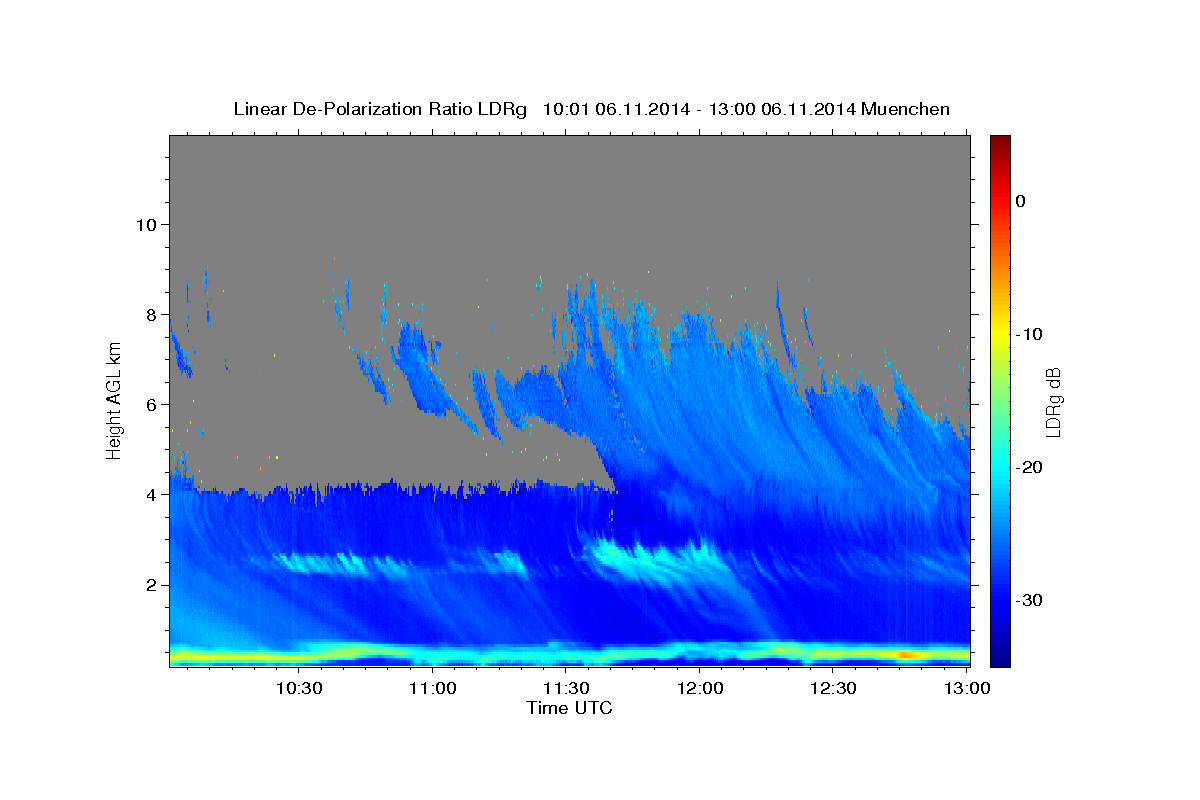Click the 11:30 time tick label
Screen dimensions: 1200x800
[x=566, y=688]
